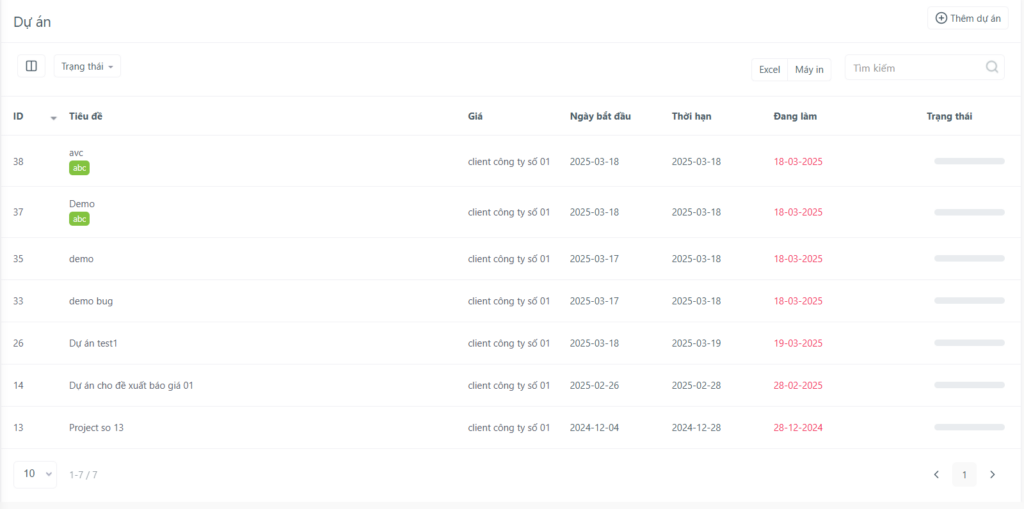Open the demo bug project
1024x509 pixels.
tap(91, 301)
